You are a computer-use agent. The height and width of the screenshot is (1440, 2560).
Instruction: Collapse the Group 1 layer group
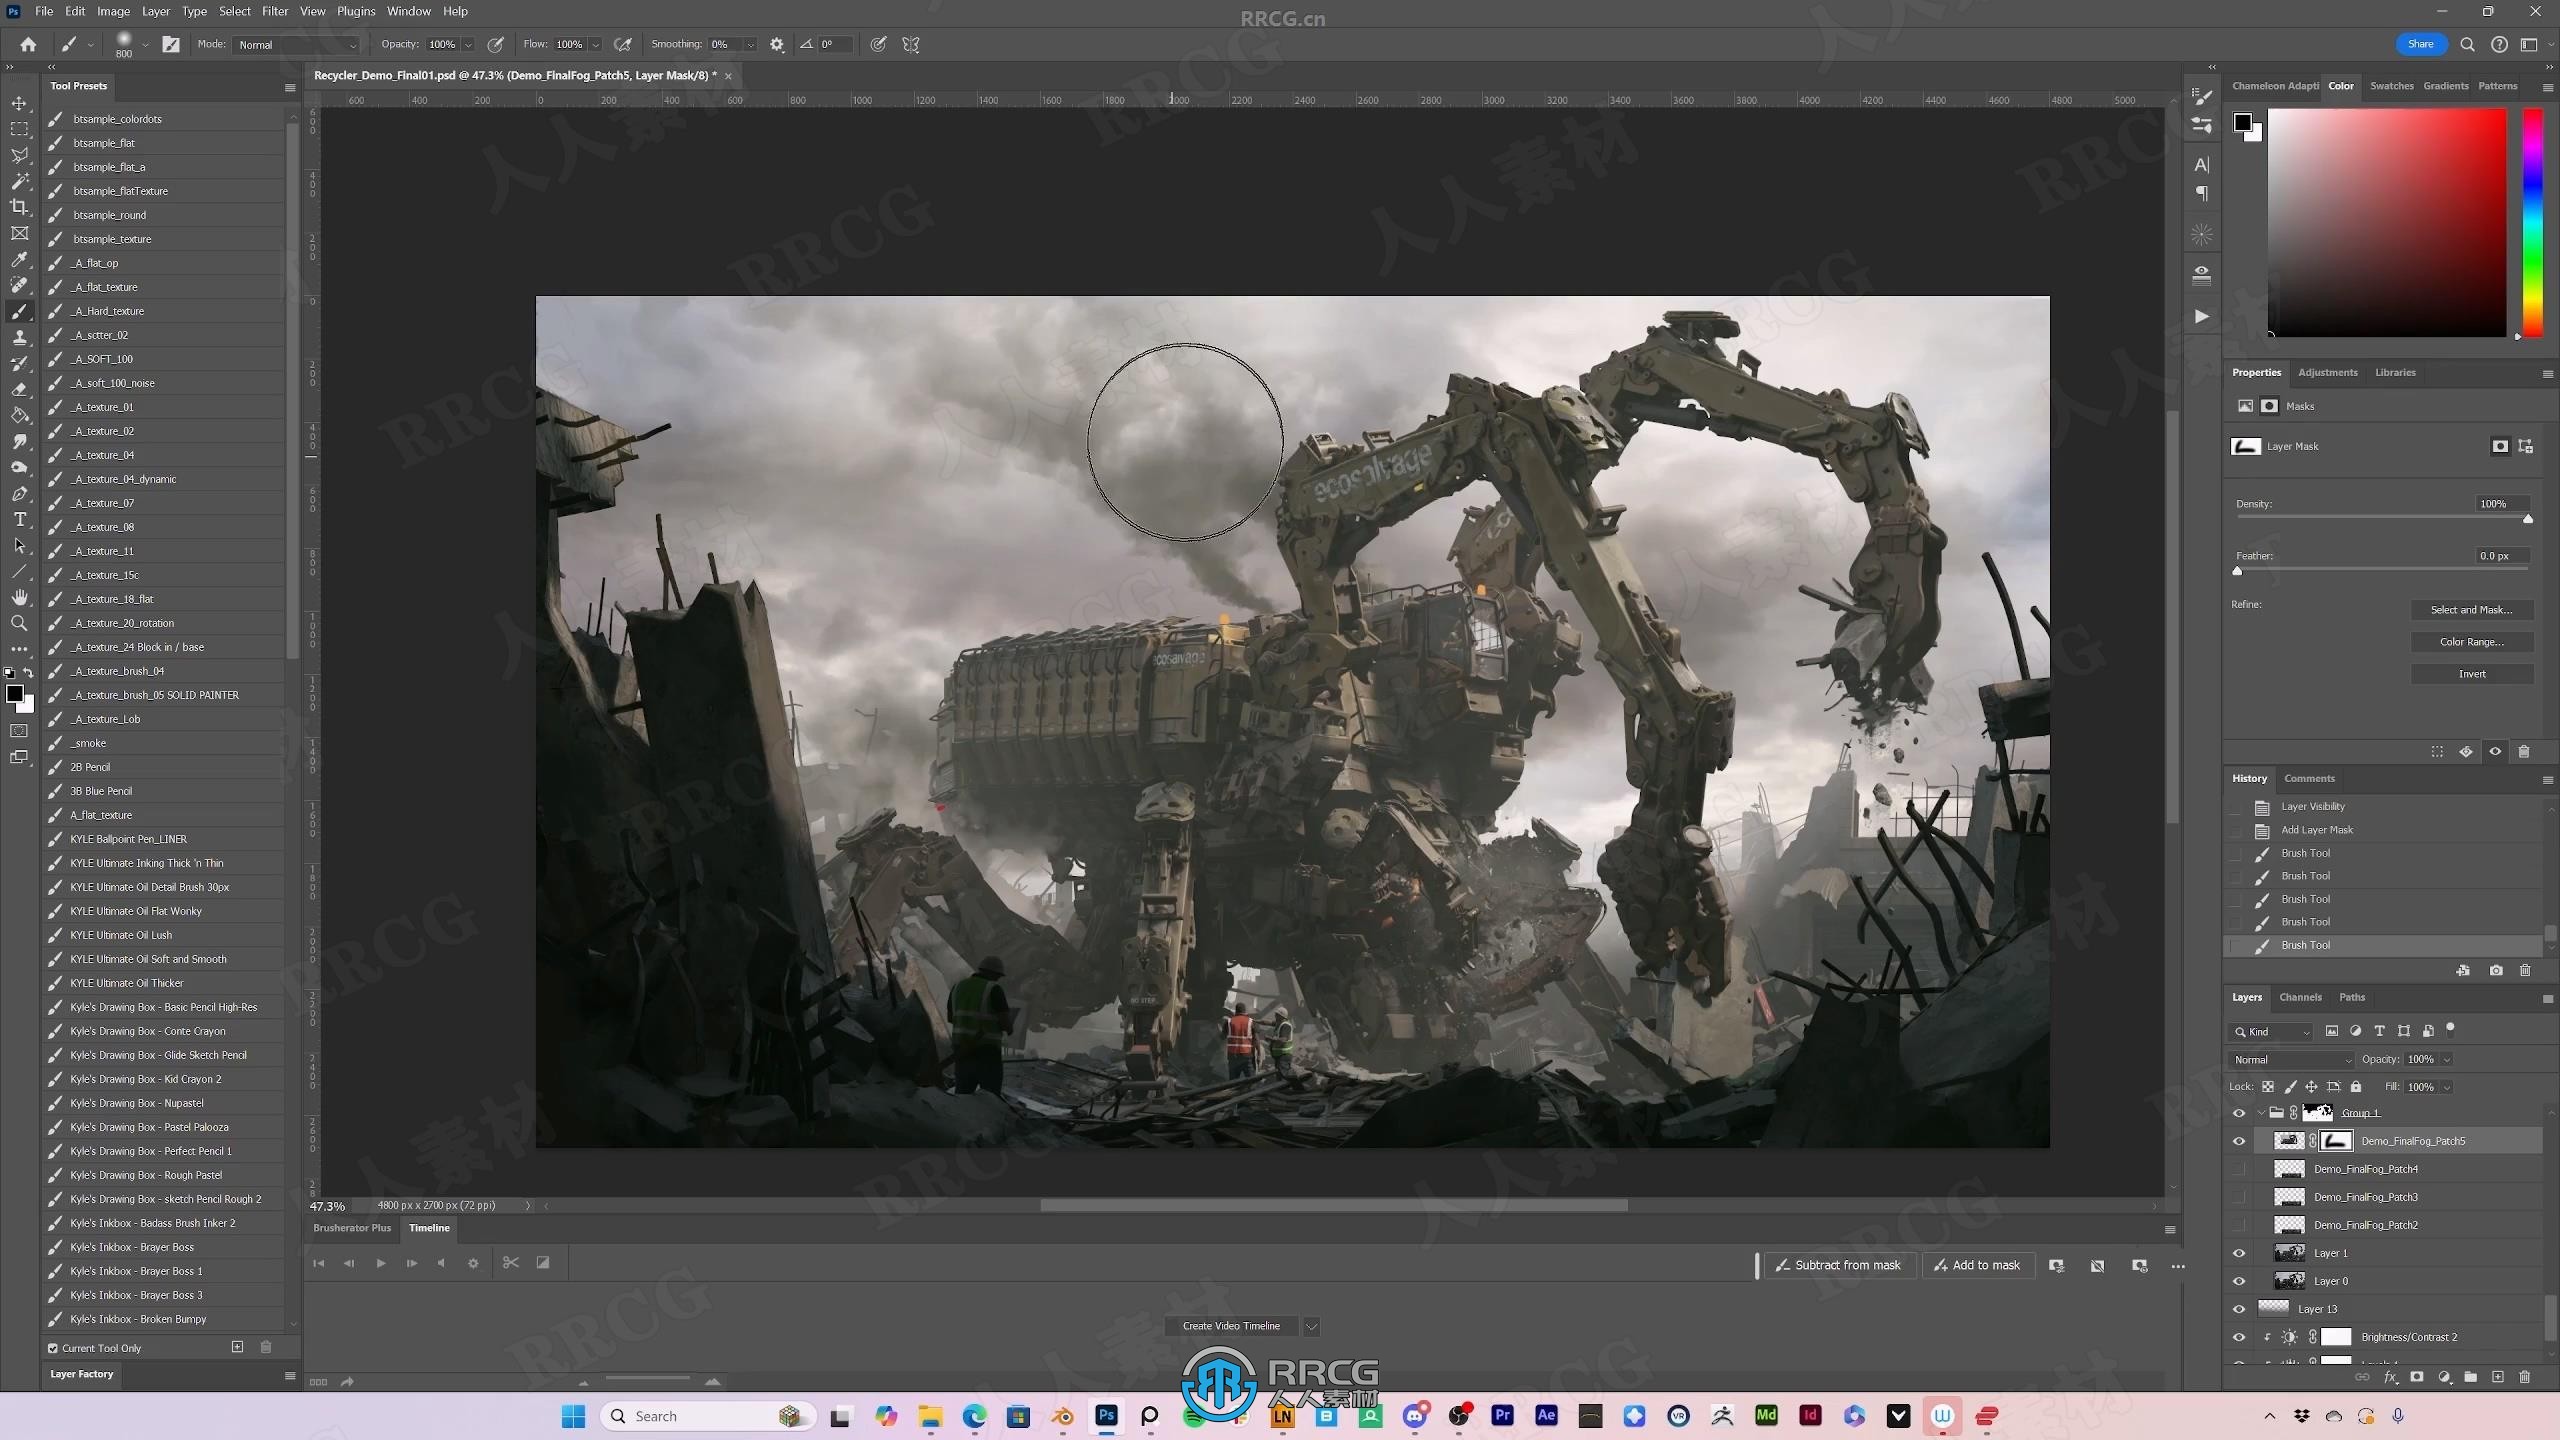click(2262, 1113)
